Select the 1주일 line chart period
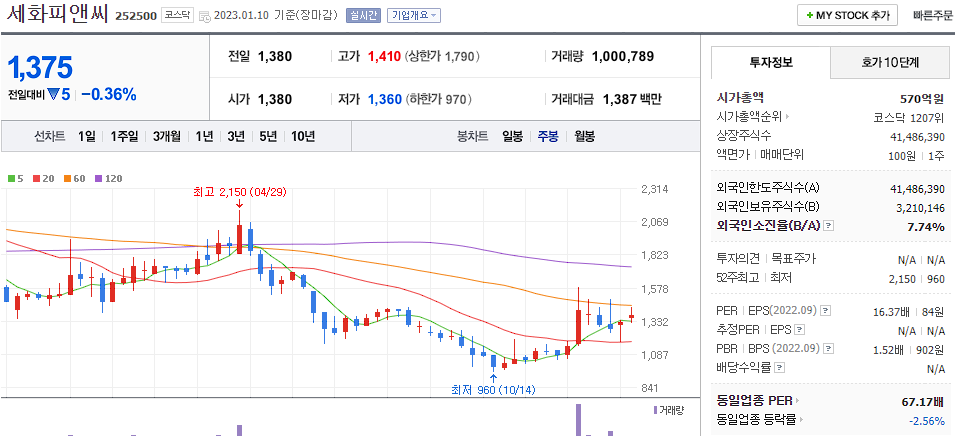The width and height of the screenshot is (955, 436). [x=124, y=136]
